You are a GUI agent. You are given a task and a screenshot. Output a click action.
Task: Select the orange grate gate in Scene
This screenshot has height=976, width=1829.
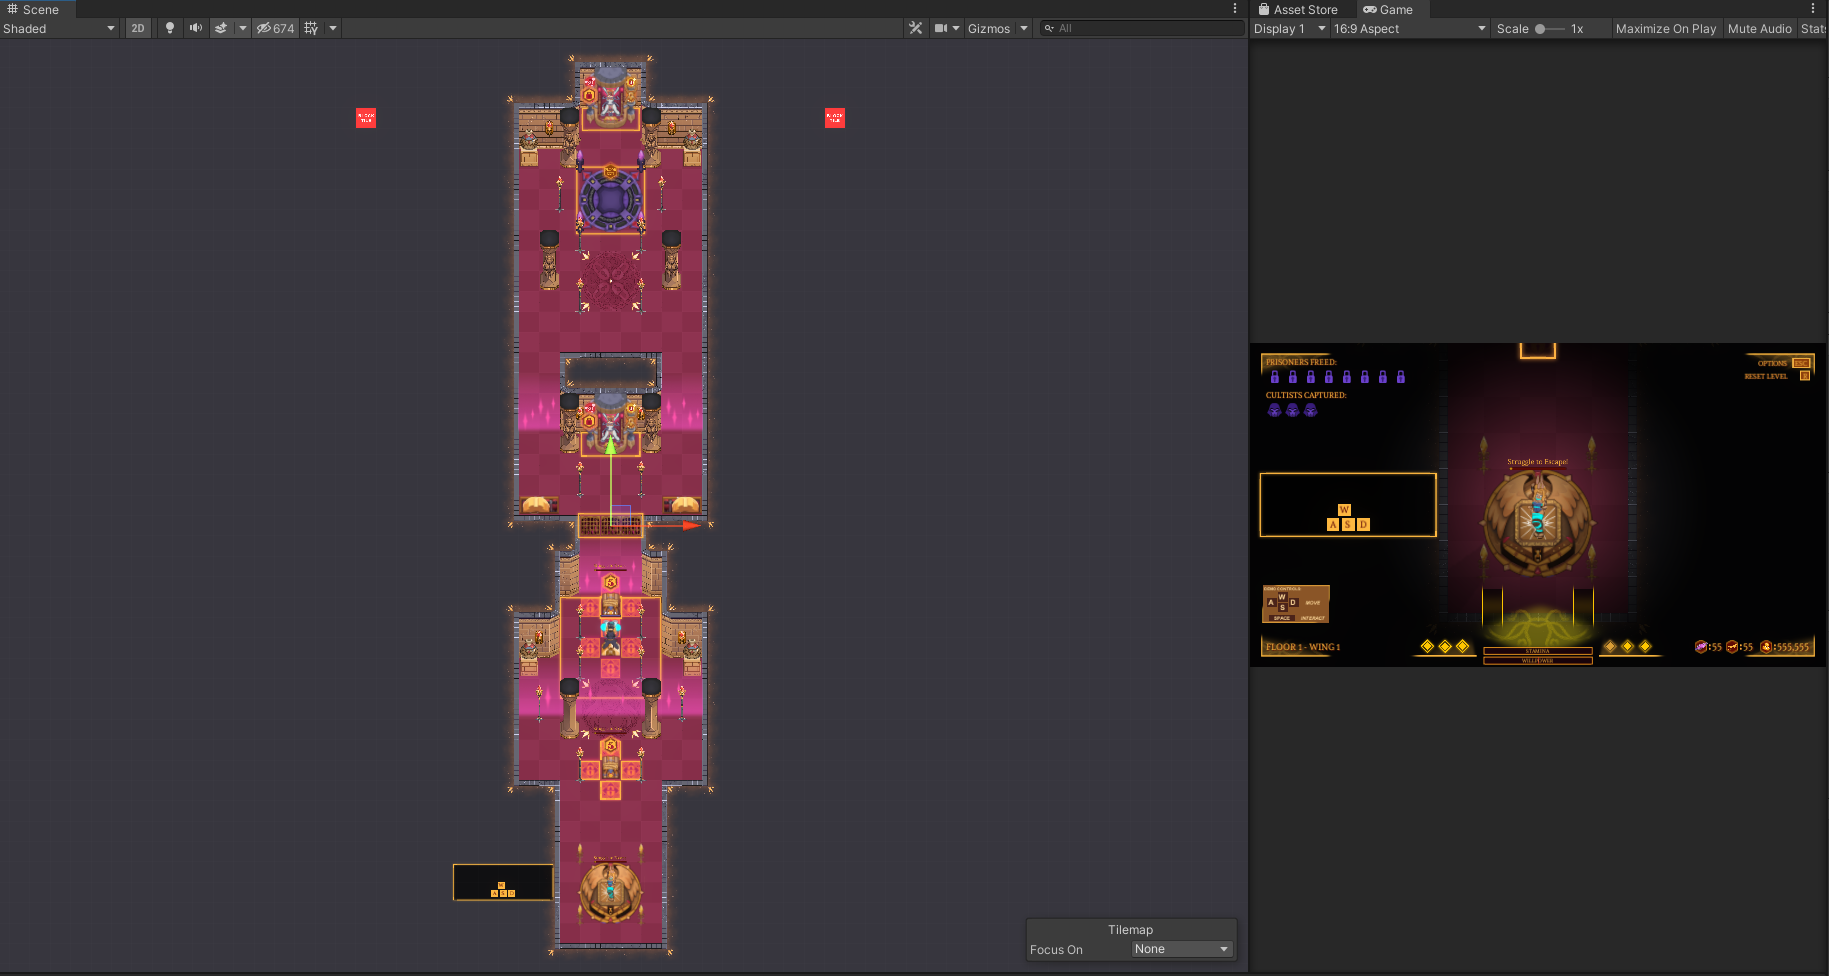tap(611, 526)
